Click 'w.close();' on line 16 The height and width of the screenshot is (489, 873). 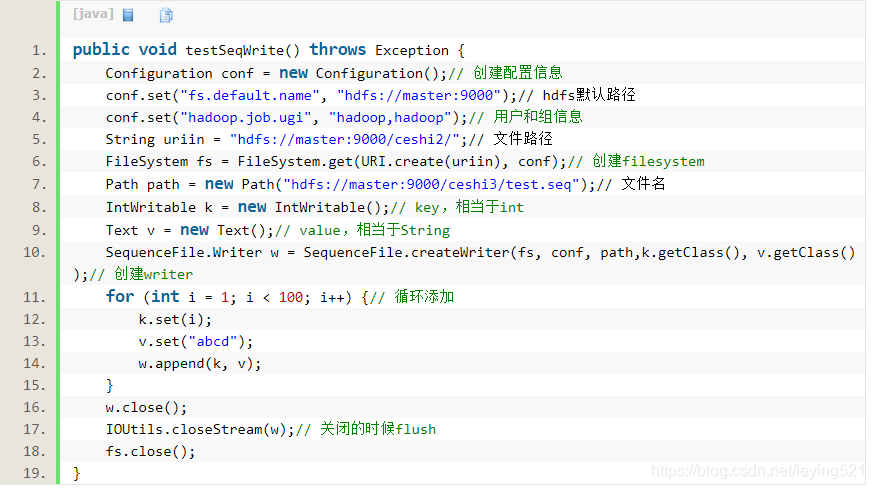146,408
